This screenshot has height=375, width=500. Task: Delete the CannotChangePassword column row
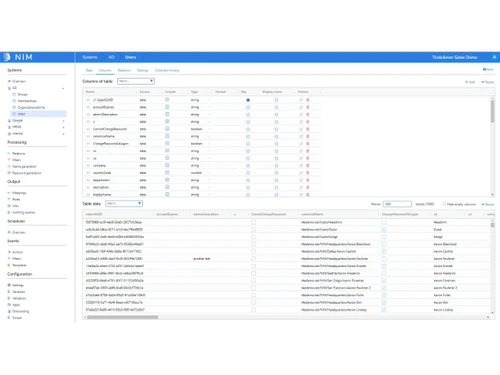[x=308, y=129]
